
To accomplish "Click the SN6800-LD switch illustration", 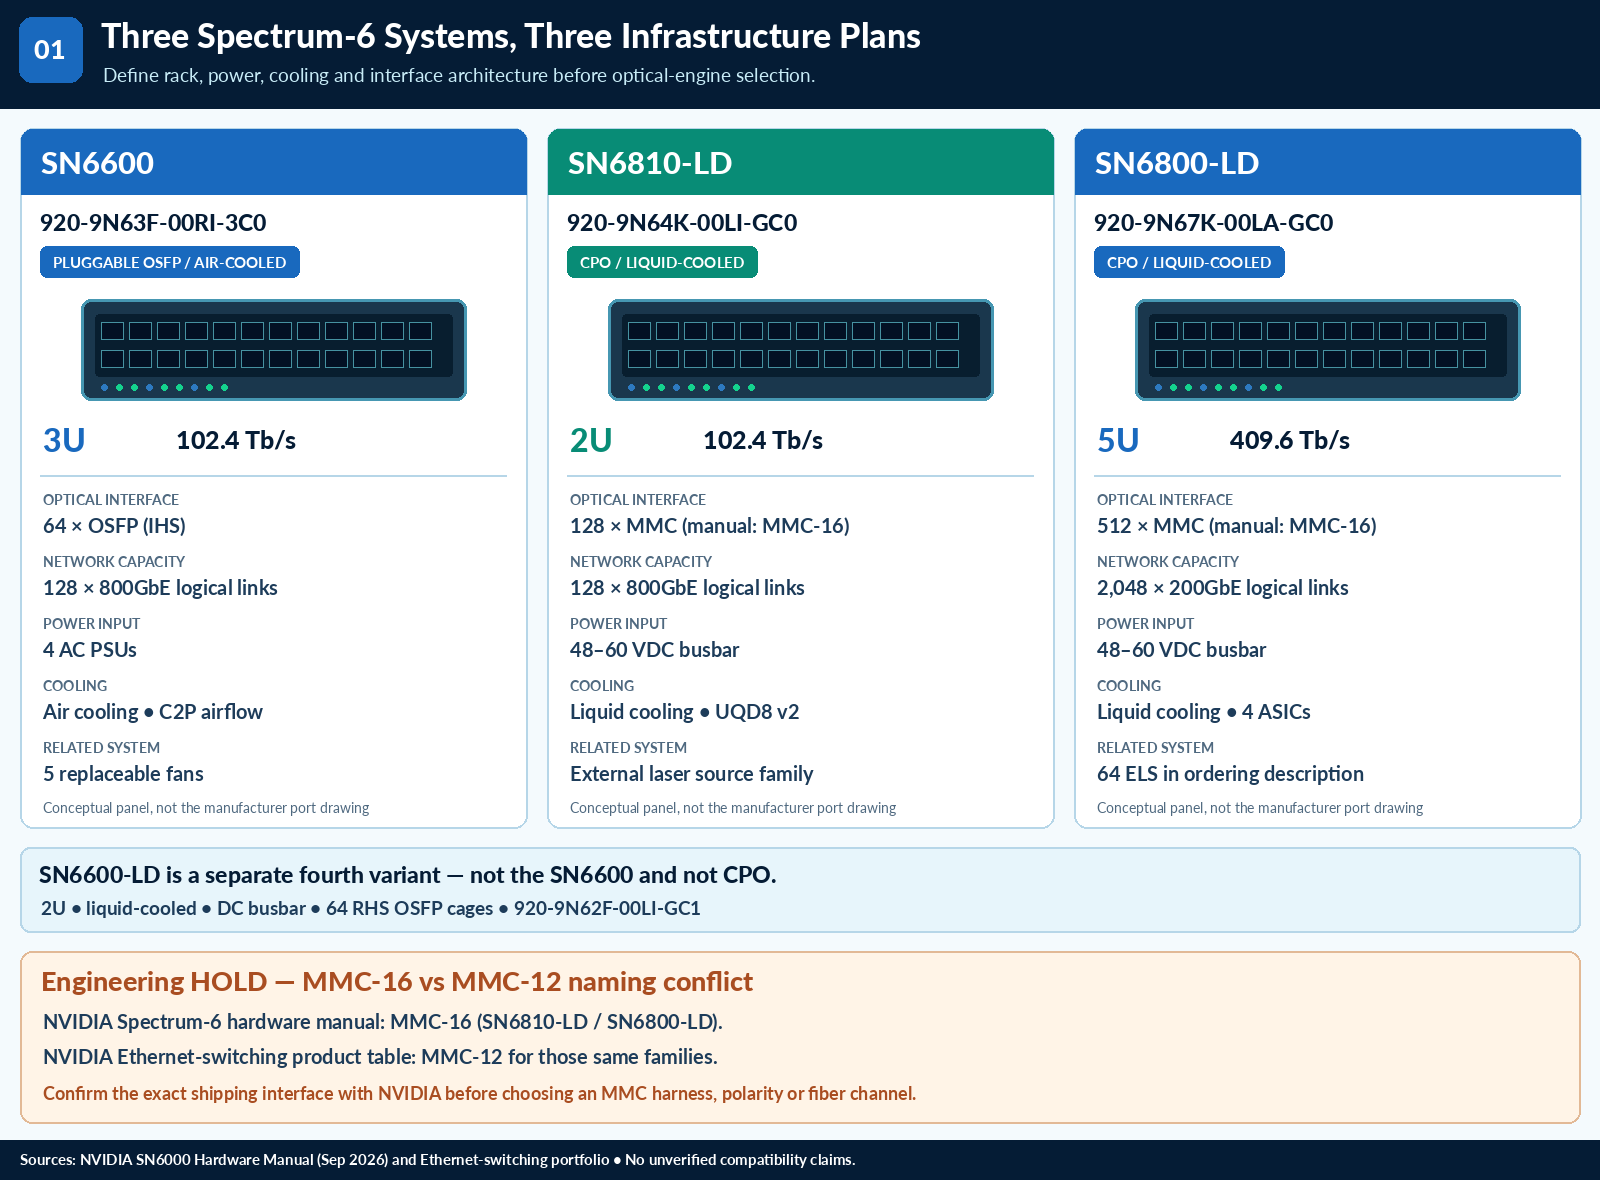I will tap(1328, 350).
